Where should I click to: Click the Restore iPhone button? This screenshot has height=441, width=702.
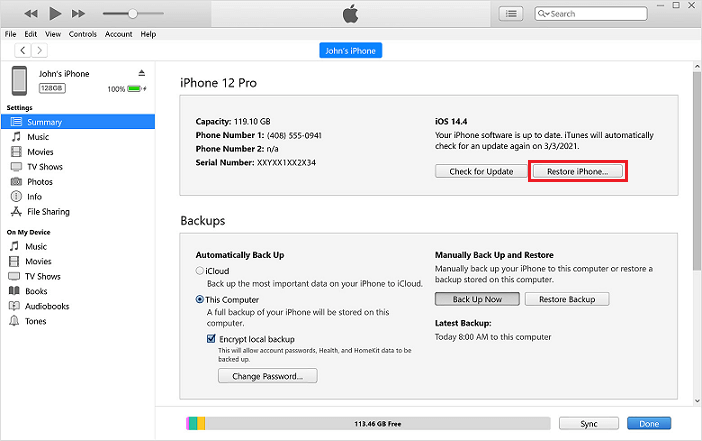577,171
